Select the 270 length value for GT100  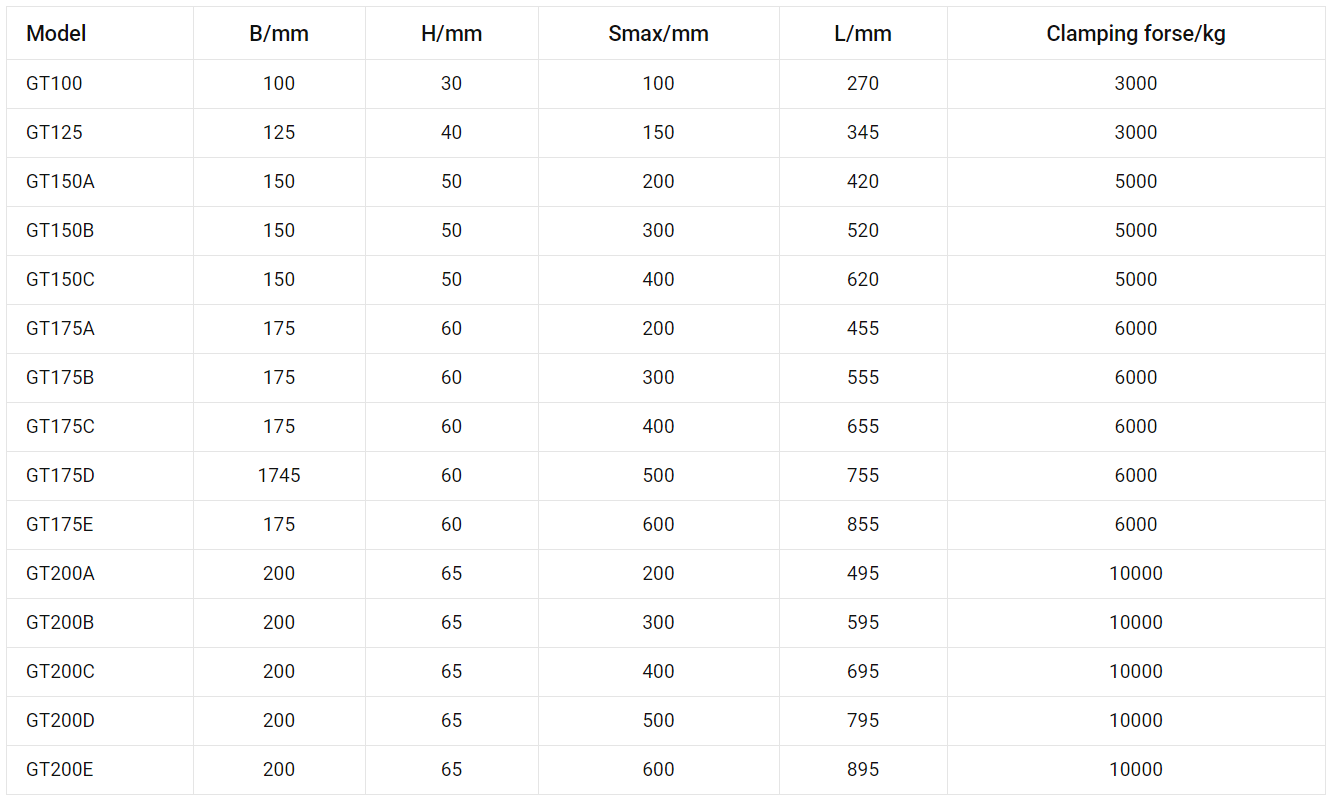pos(862,83)
